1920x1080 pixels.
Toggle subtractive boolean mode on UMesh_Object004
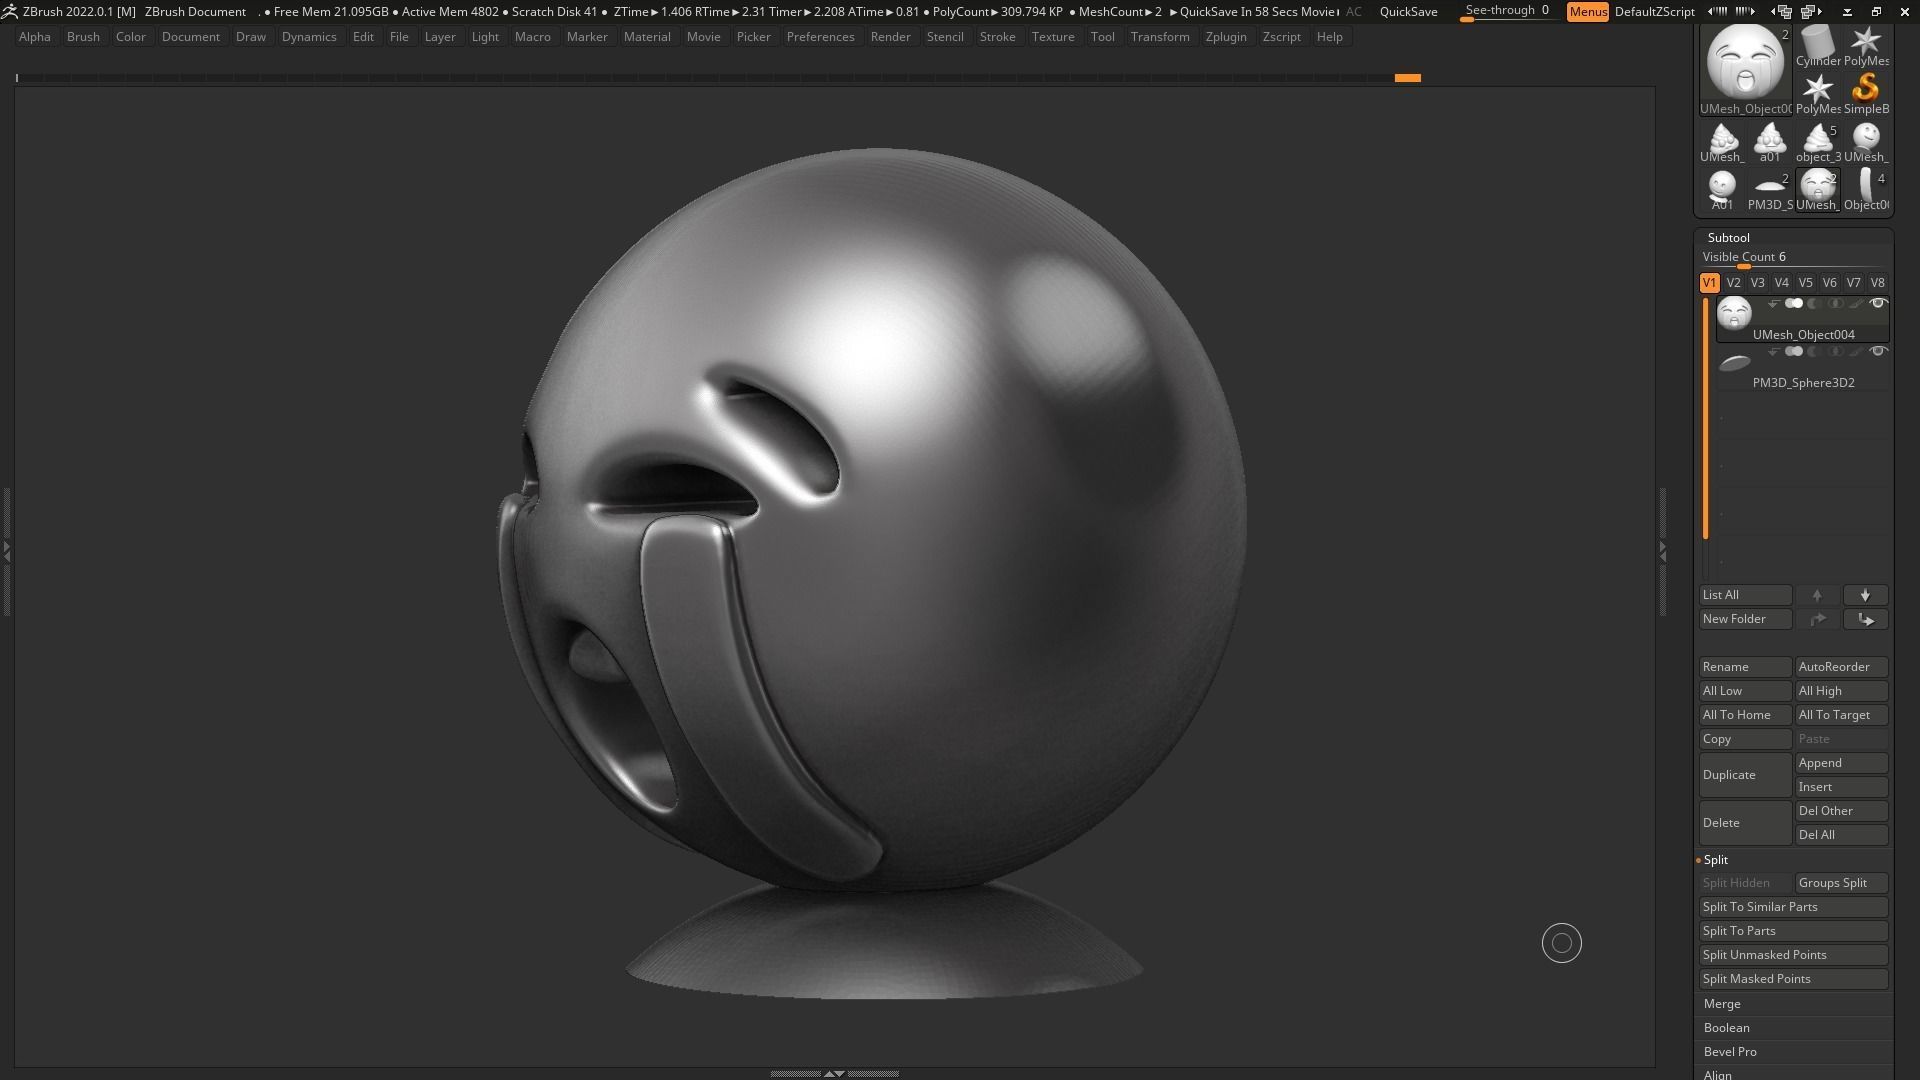(x=1814, y=303)
